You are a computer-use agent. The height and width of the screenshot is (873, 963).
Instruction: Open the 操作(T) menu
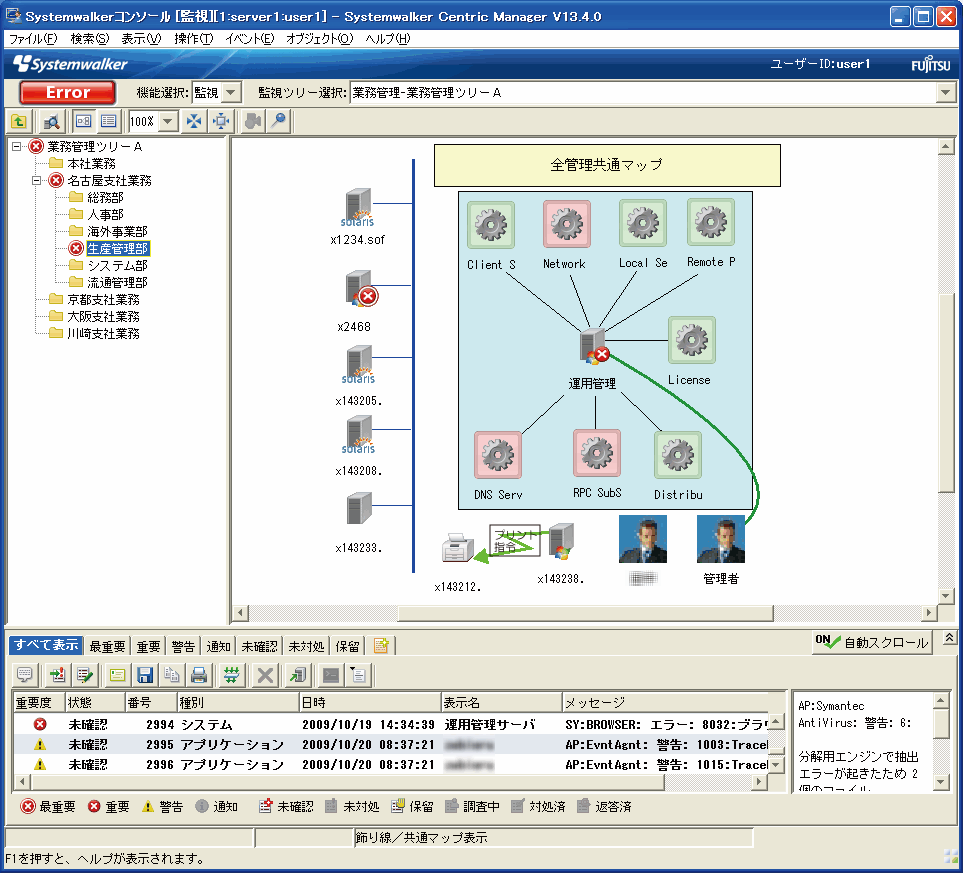193,39
